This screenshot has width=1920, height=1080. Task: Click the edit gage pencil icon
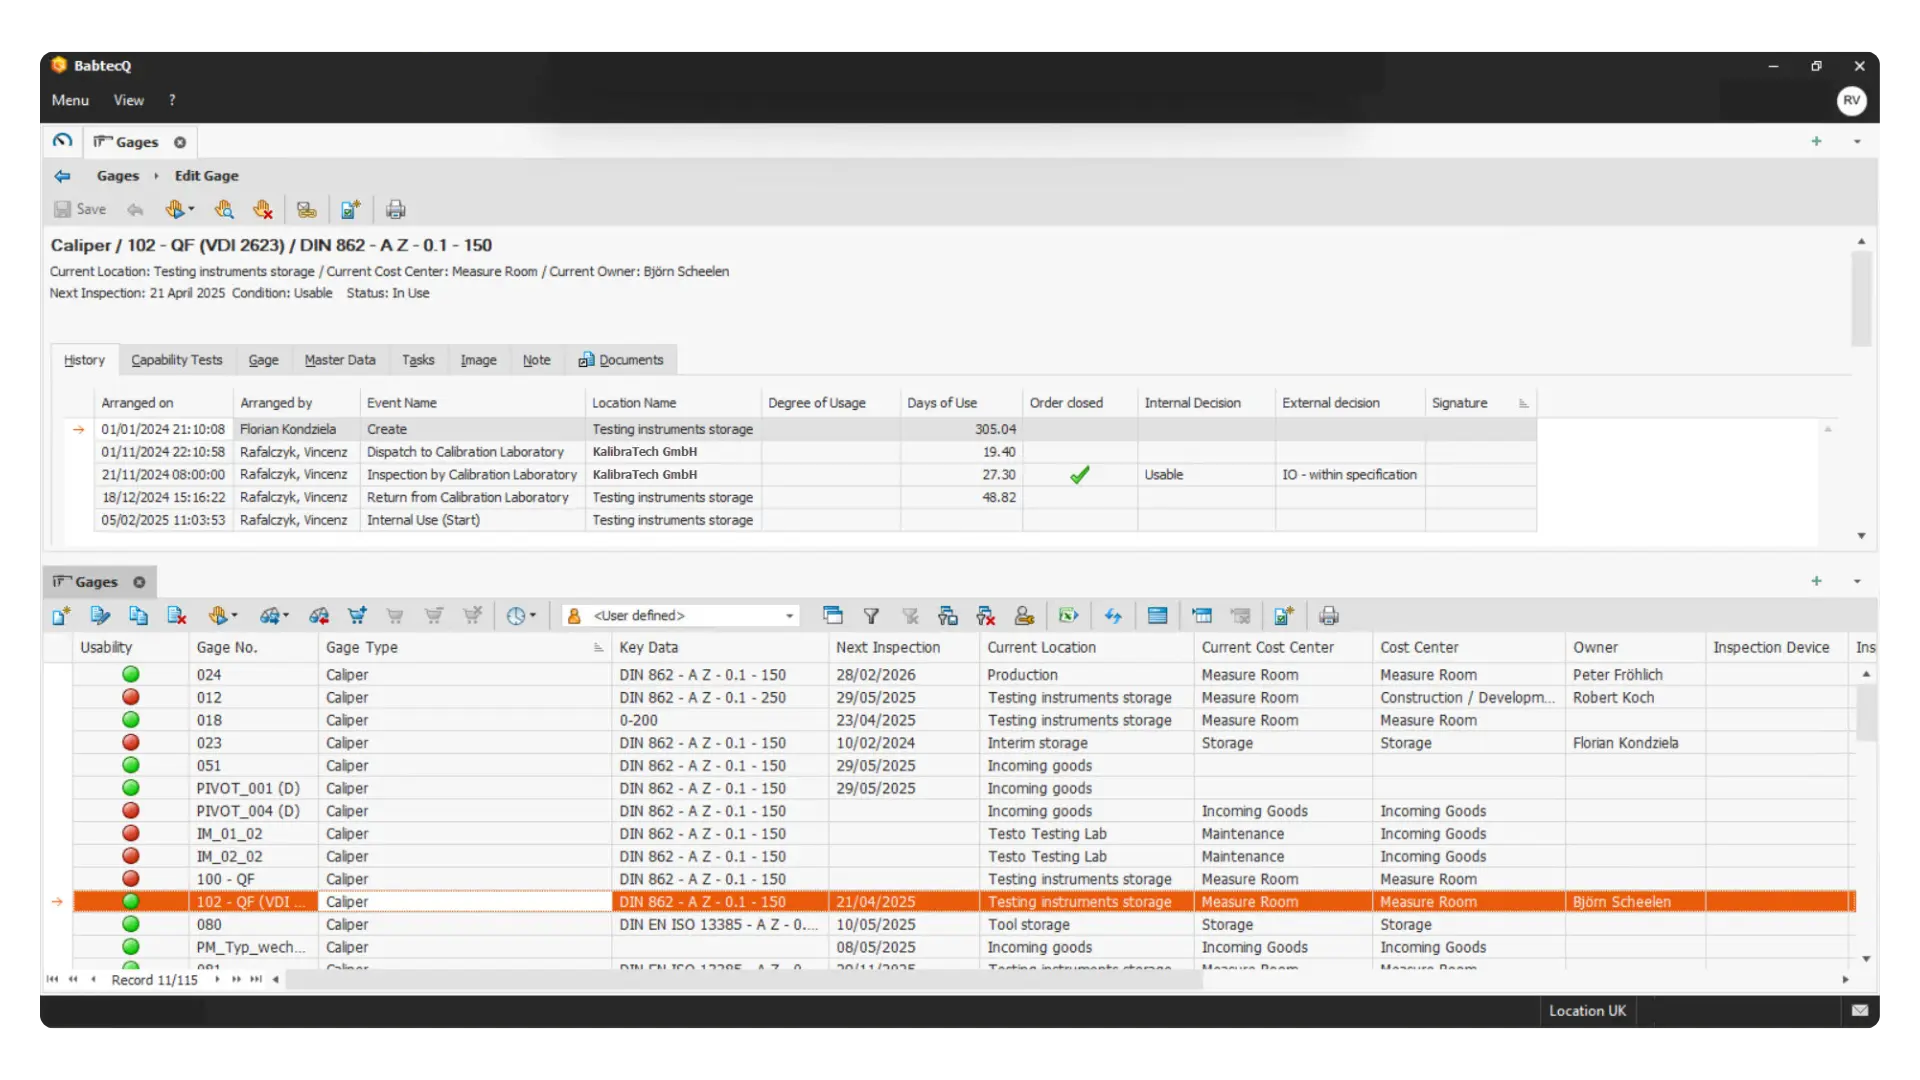click(x=100, y=616)
